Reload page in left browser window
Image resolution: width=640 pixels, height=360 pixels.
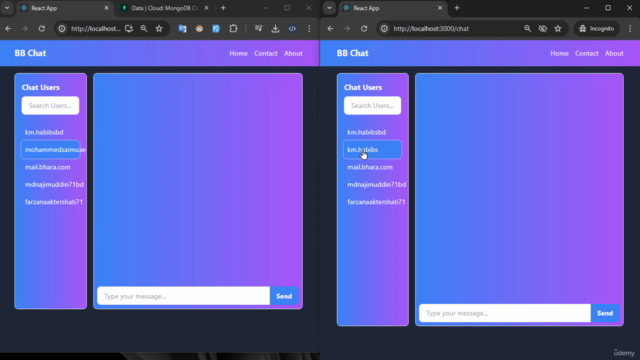tap(42, 29)
